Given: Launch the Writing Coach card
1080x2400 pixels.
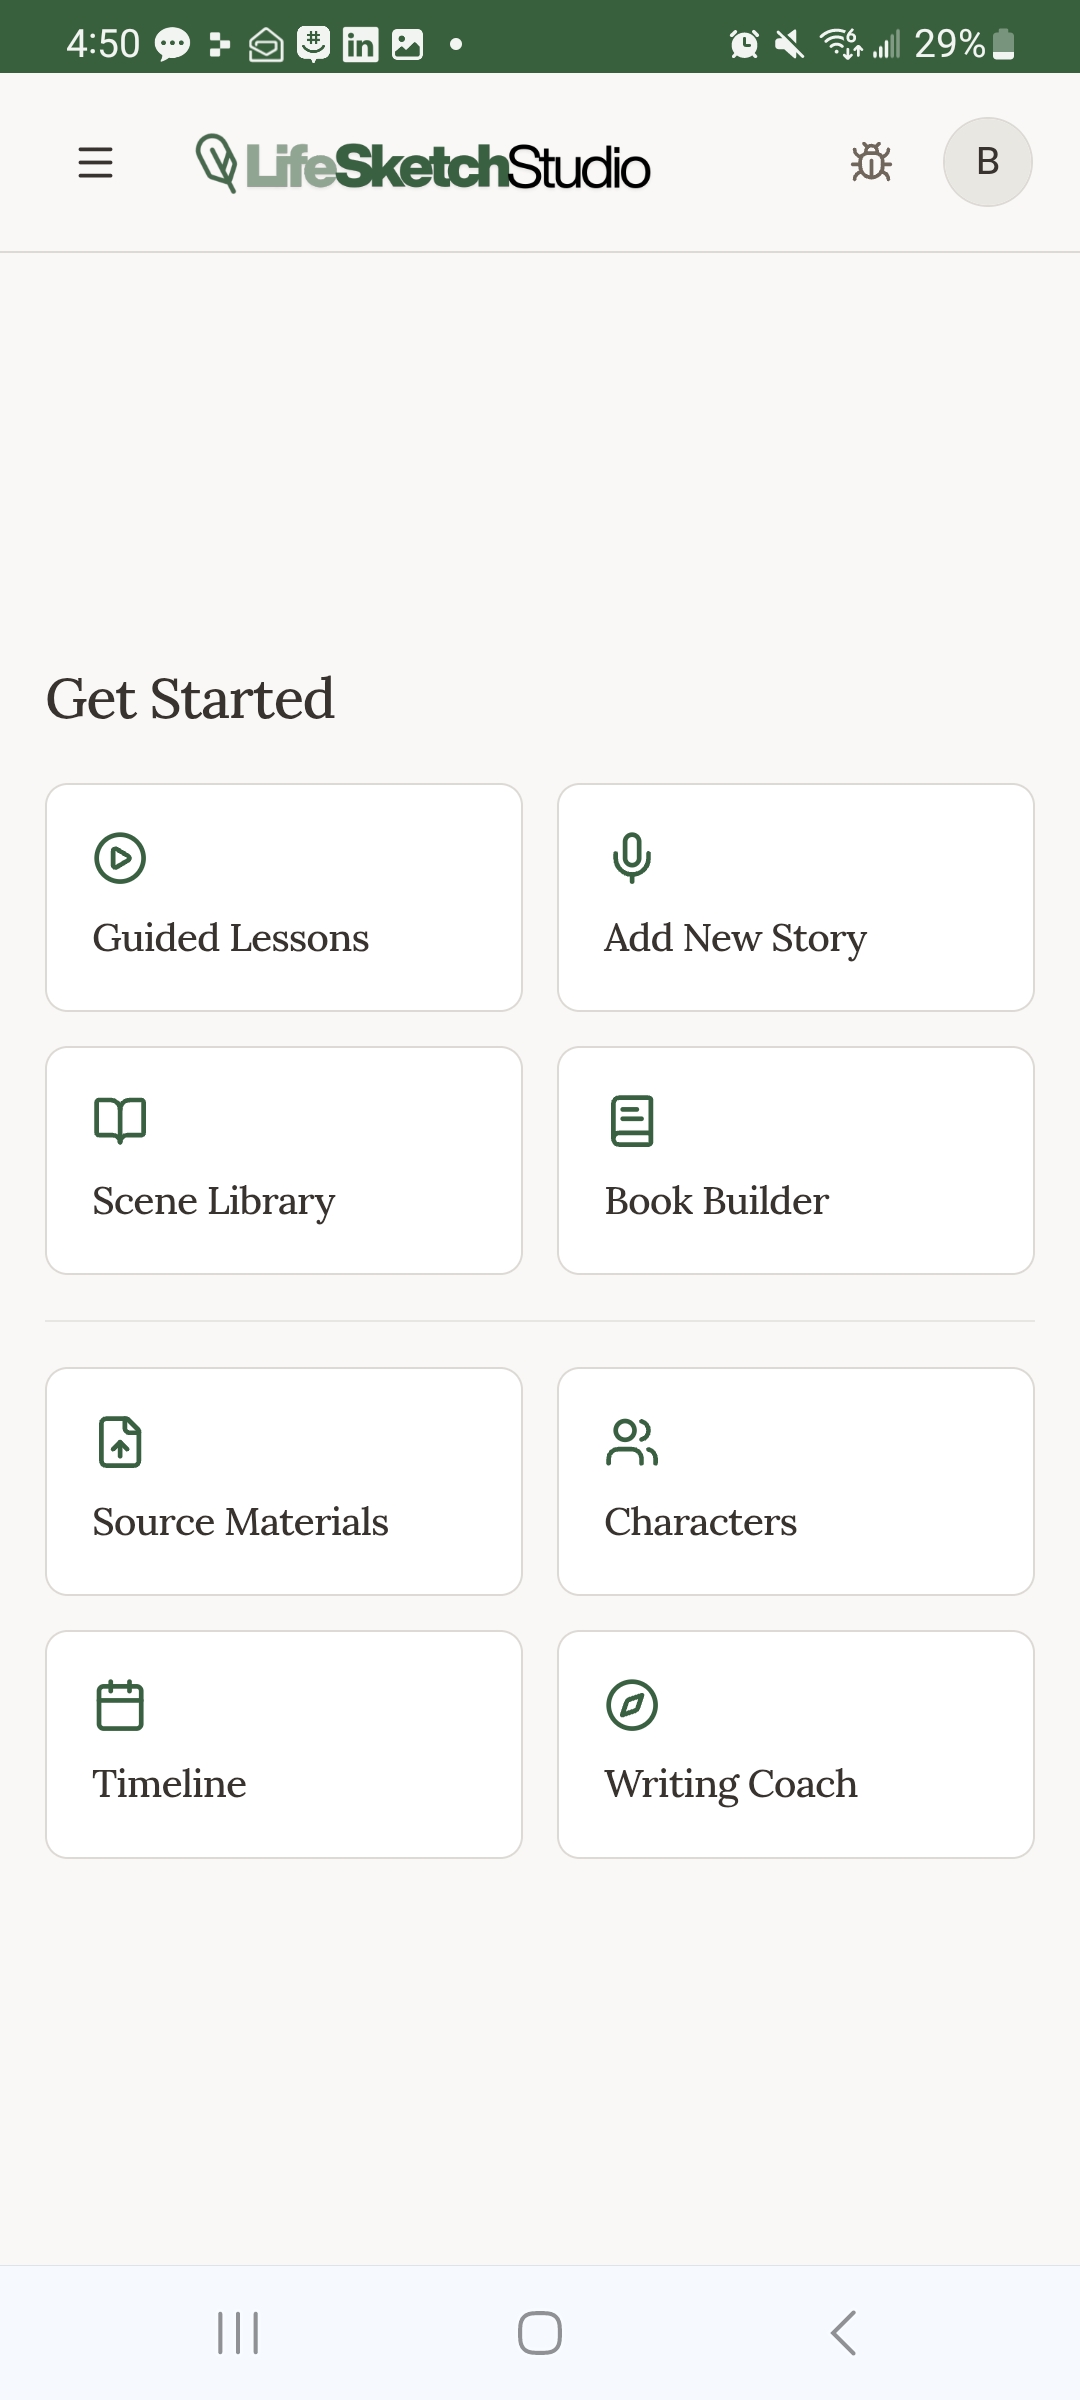Looking at the screenshot, I should [795, 1744].
